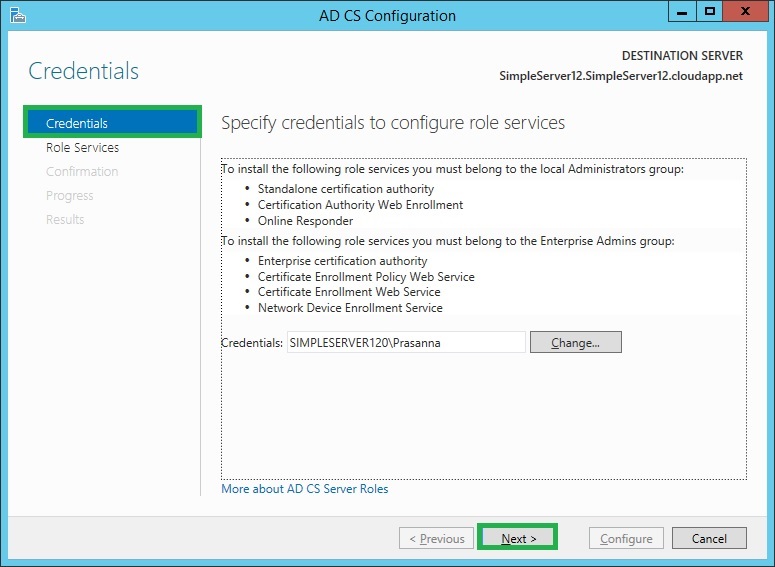Minimize the AD CS Configuration window

pos(682,12)
